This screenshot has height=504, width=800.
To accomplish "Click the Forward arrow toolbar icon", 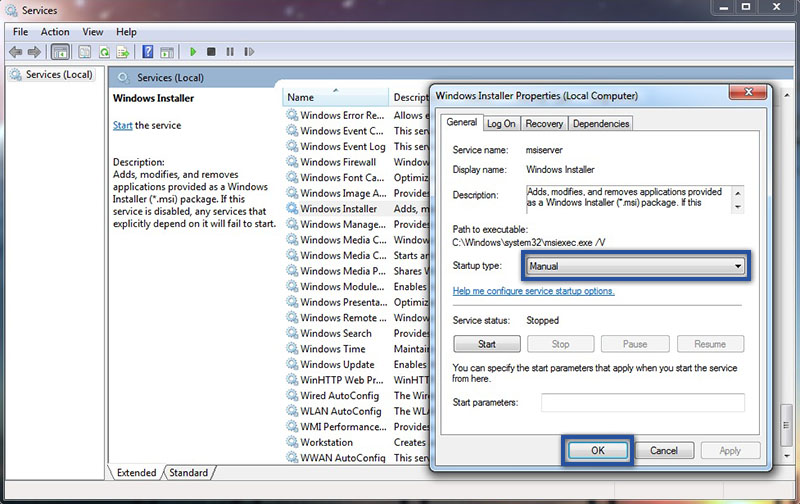I will 34,52.
